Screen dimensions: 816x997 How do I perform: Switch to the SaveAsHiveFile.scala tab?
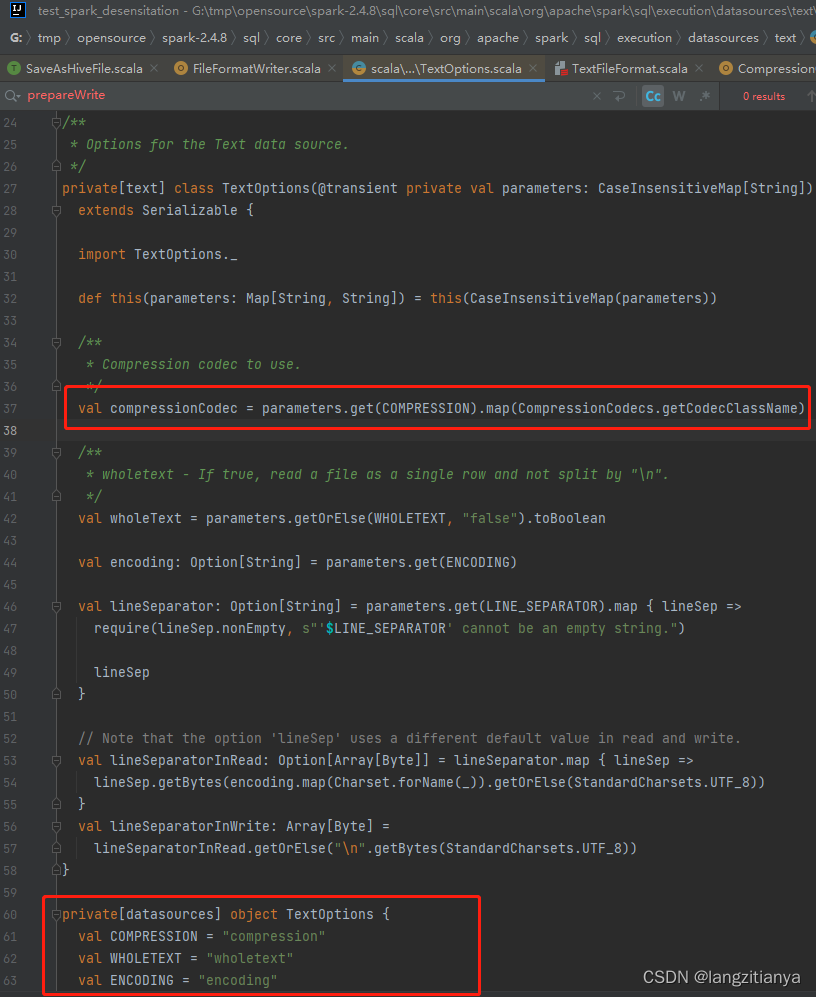pyautogui.click(x=75, y=69)
